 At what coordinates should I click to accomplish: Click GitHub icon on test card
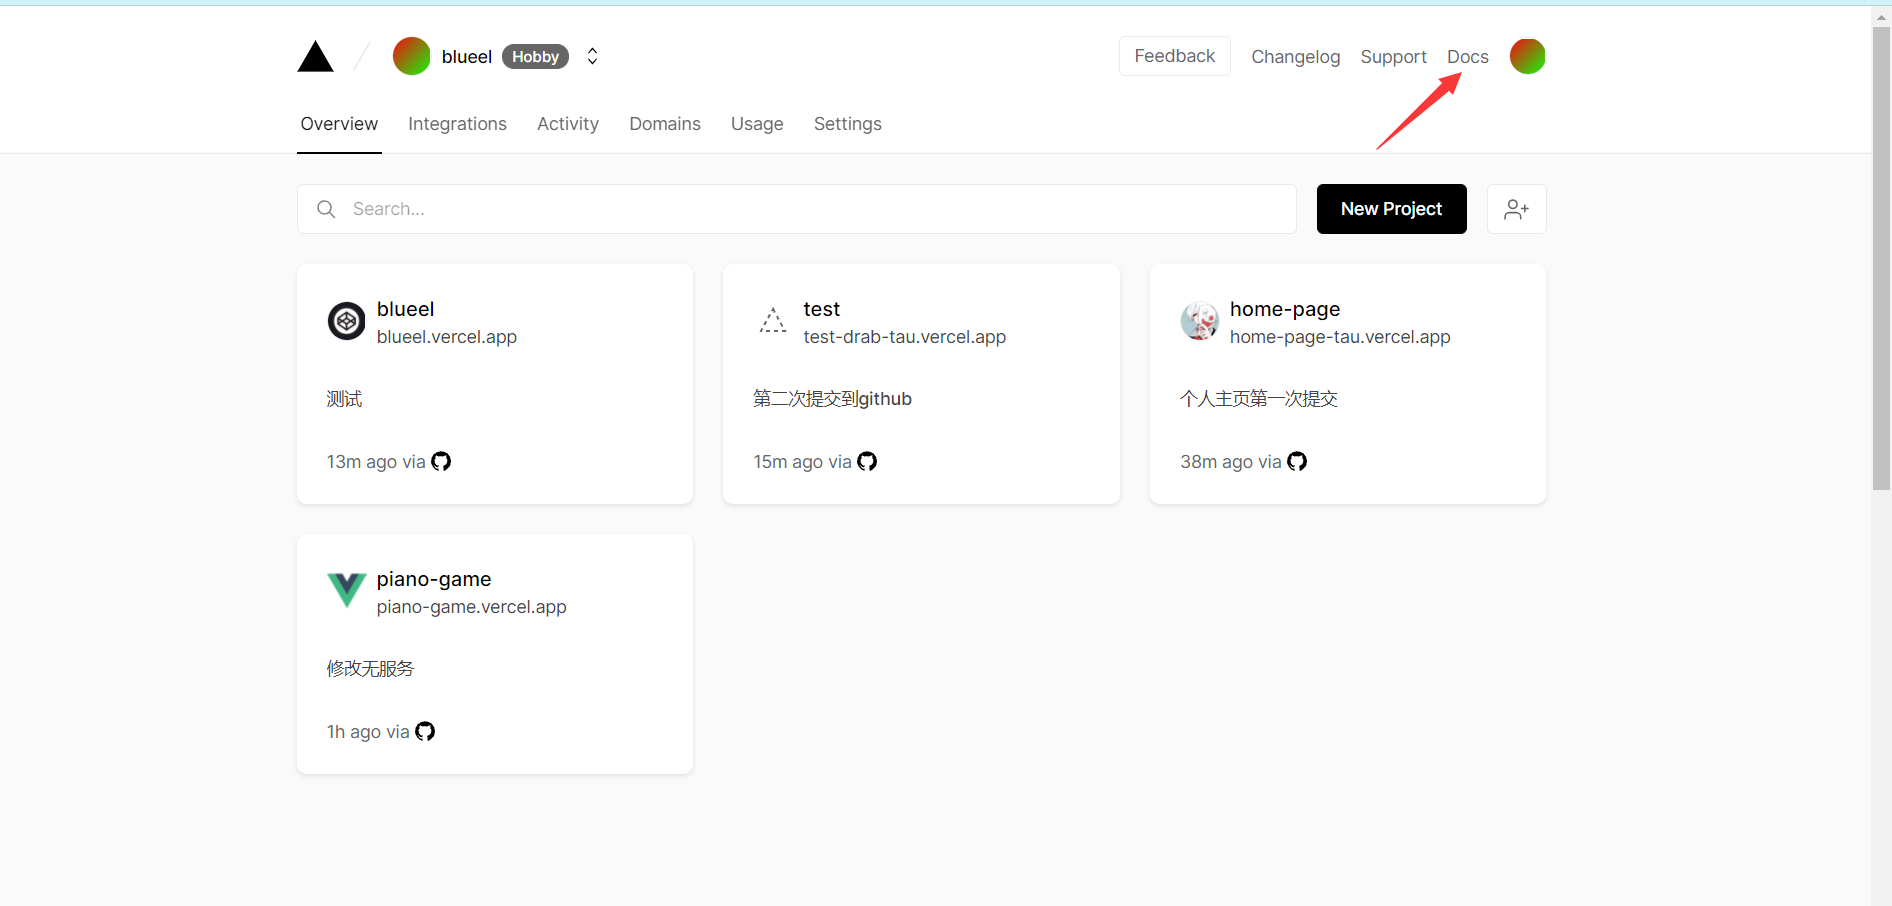pyautogui.click(x=867, y=461)
